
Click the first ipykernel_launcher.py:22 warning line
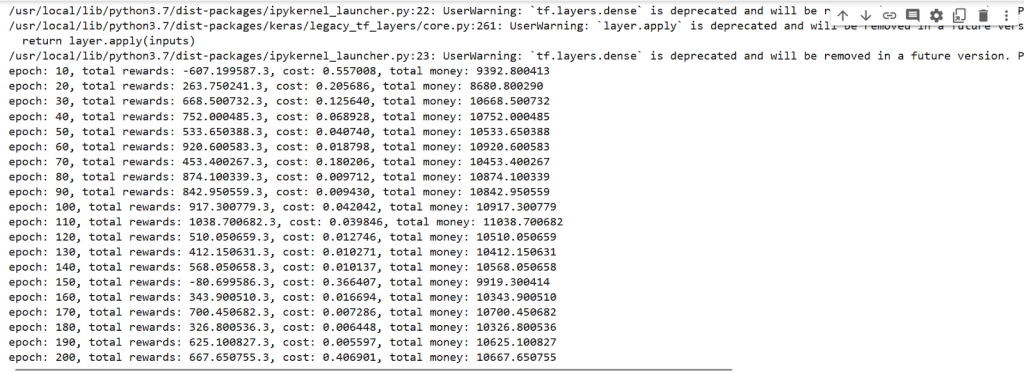tap(516, 10)
